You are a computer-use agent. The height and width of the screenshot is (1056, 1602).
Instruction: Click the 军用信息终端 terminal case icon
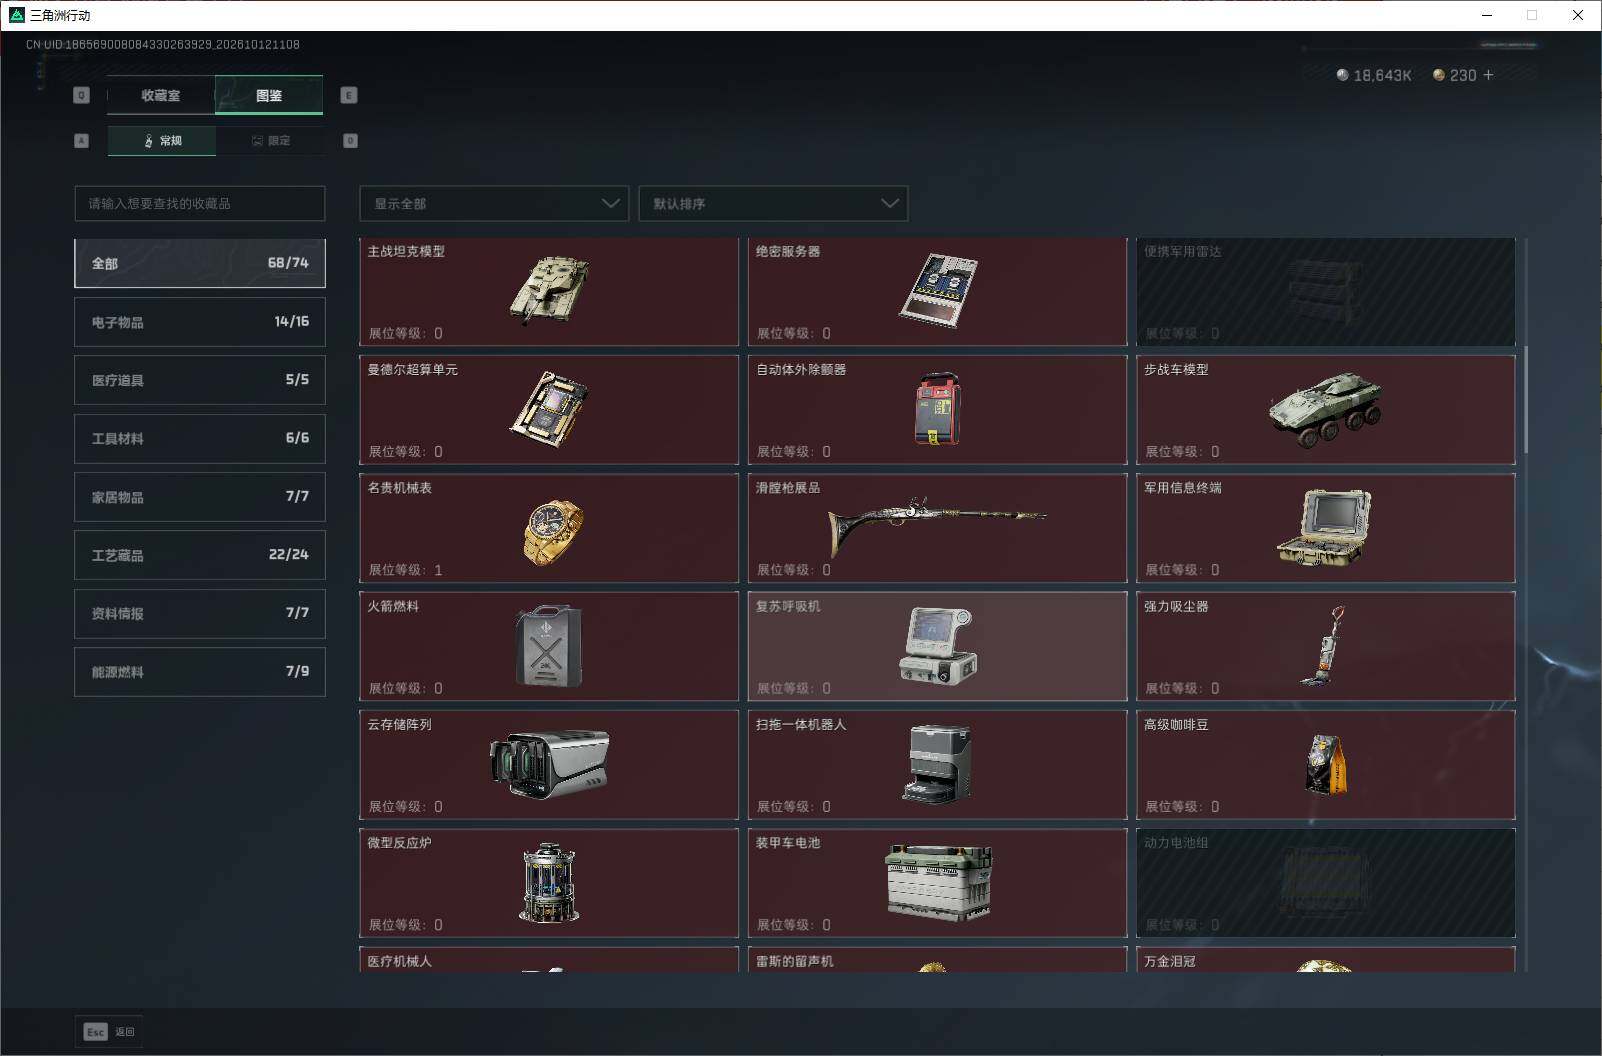[1325, 528]
